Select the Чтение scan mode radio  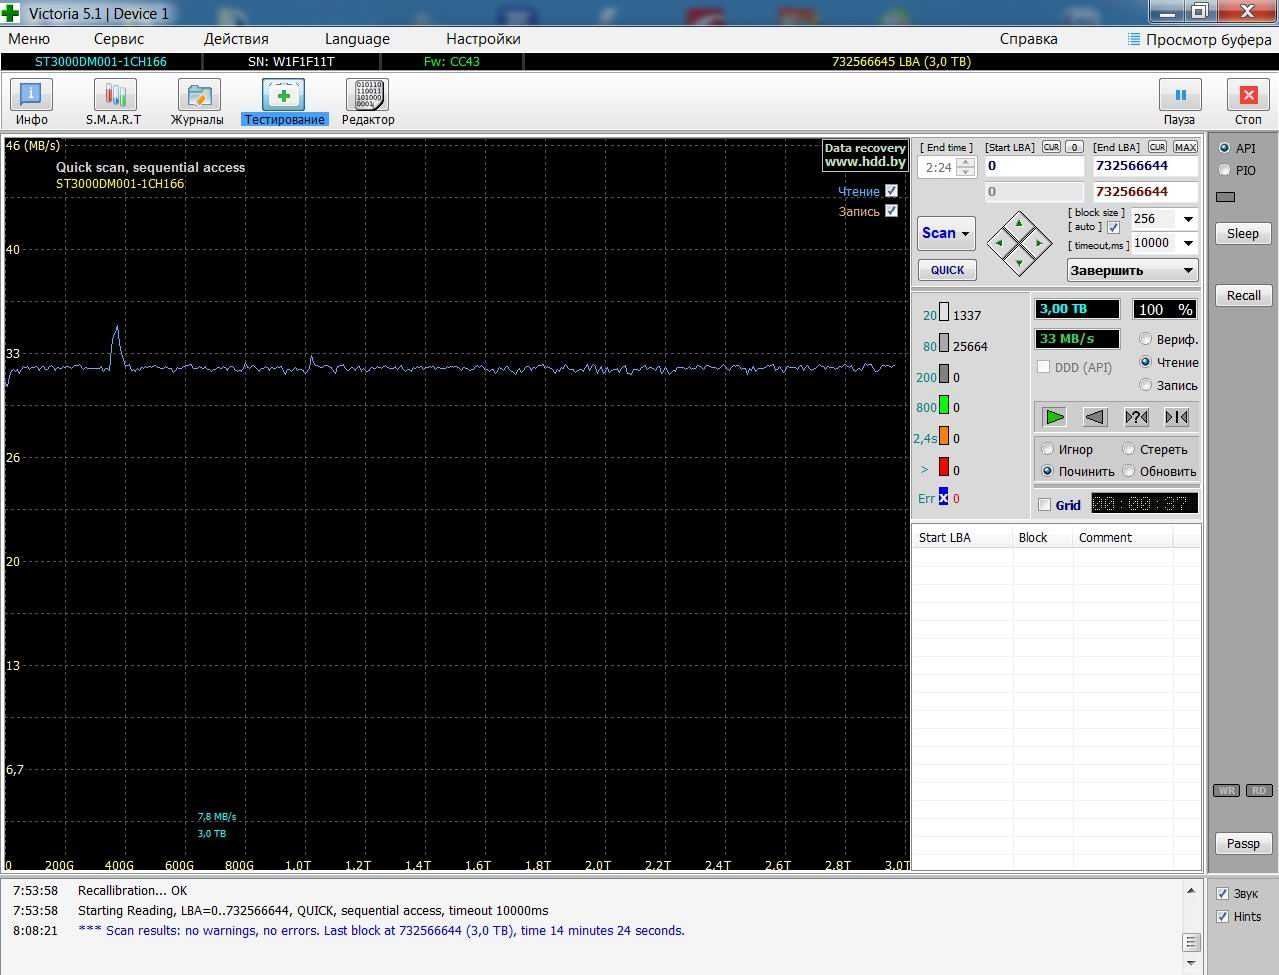click(1146, 362)
